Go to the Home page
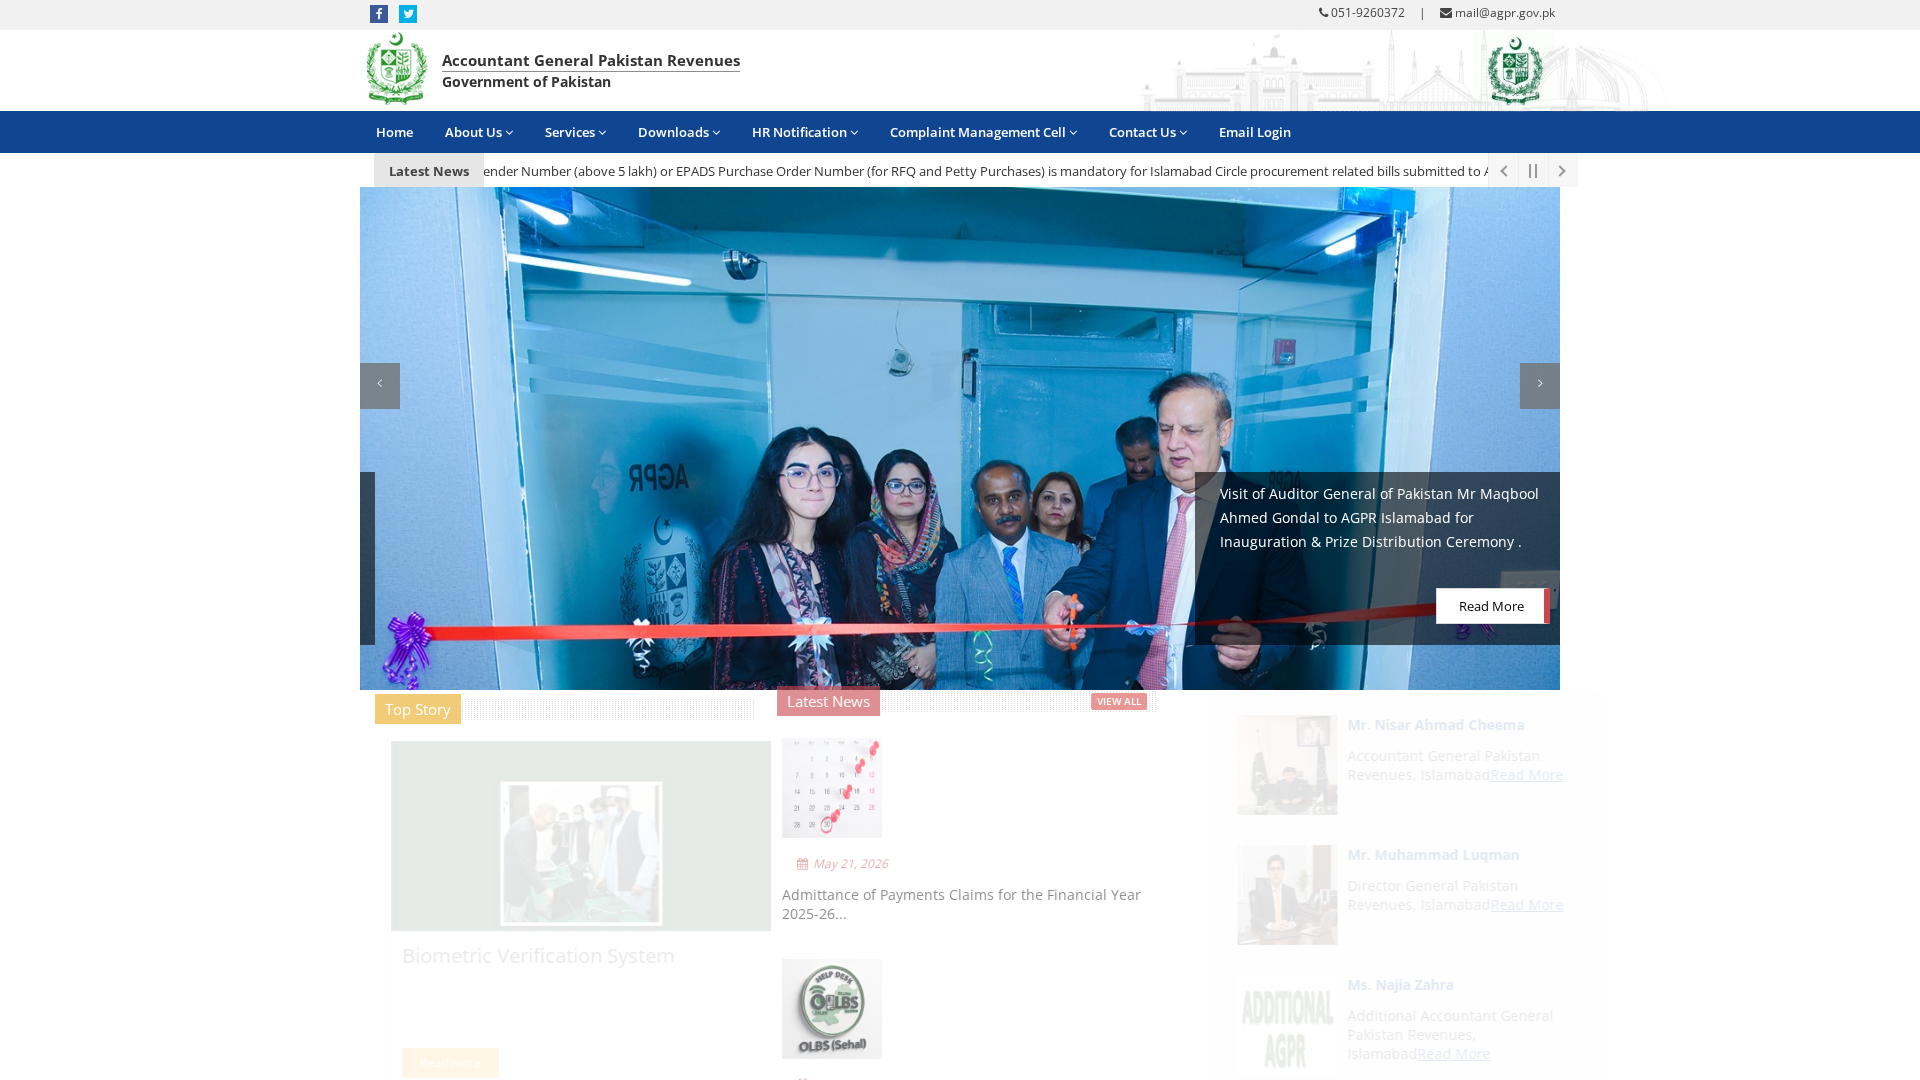 pos(394,132)
